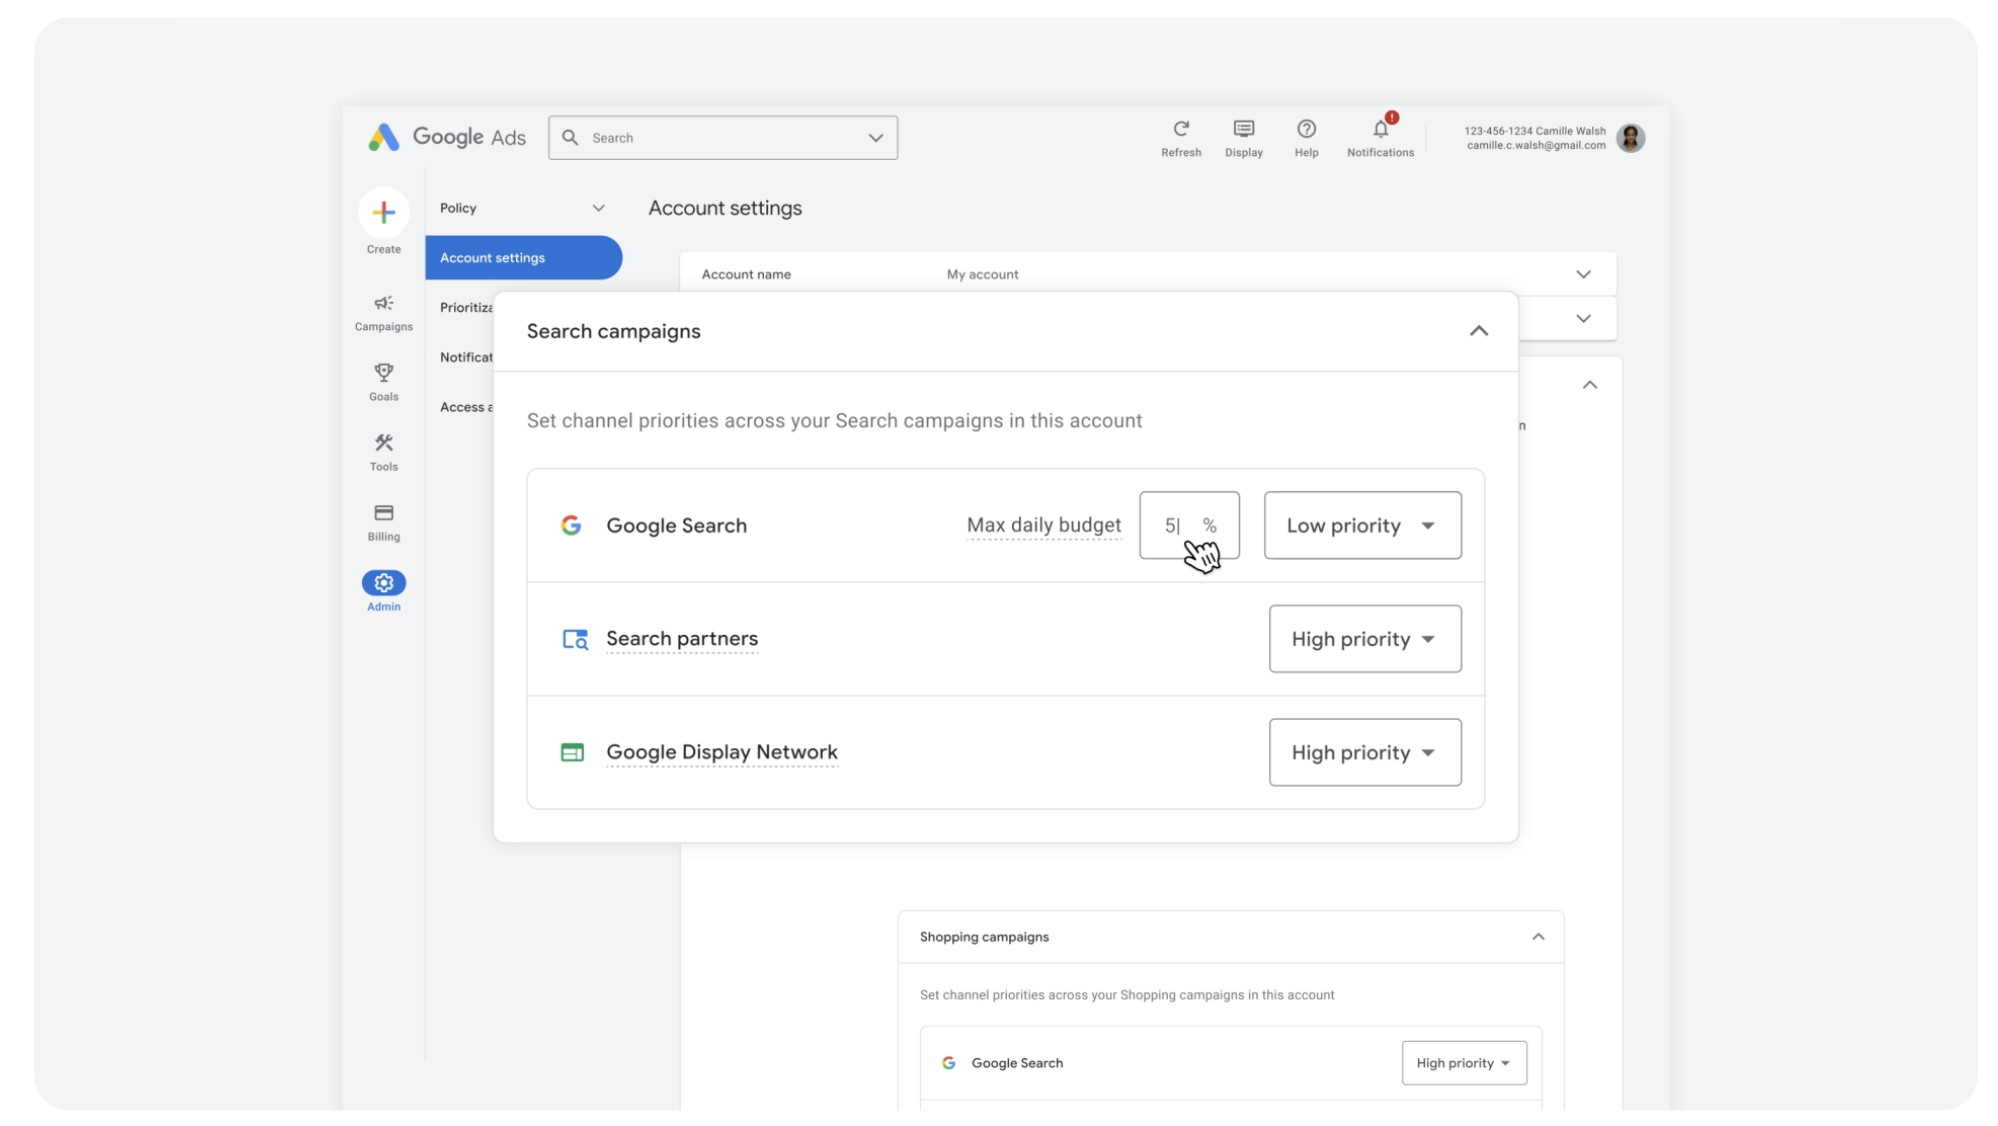Click the Max daily budget percent field

[x=1189, y=525]
